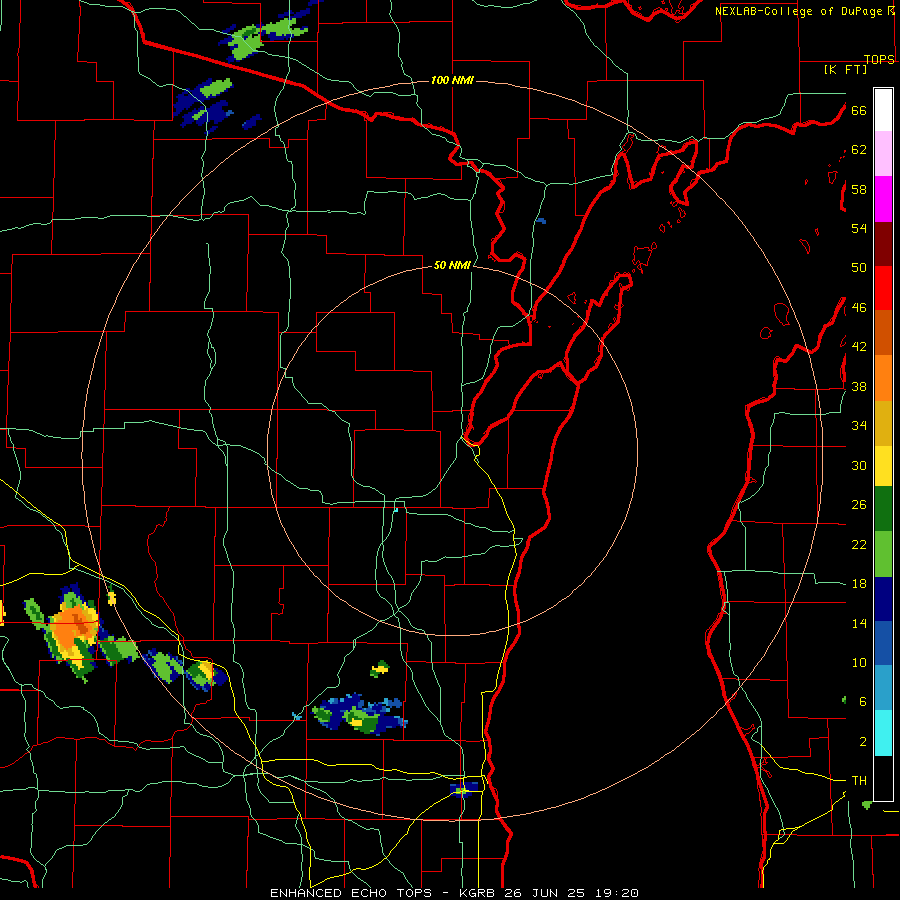
Task: Click the '26' legend value
Action: (859, 505)
